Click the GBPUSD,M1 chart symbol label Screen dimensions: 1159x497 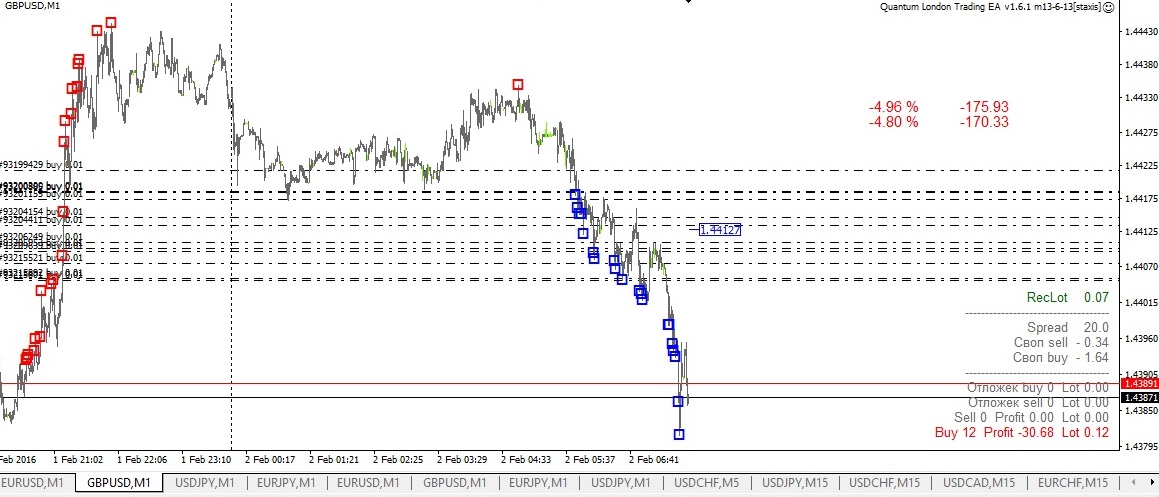(x=32, y=5)
